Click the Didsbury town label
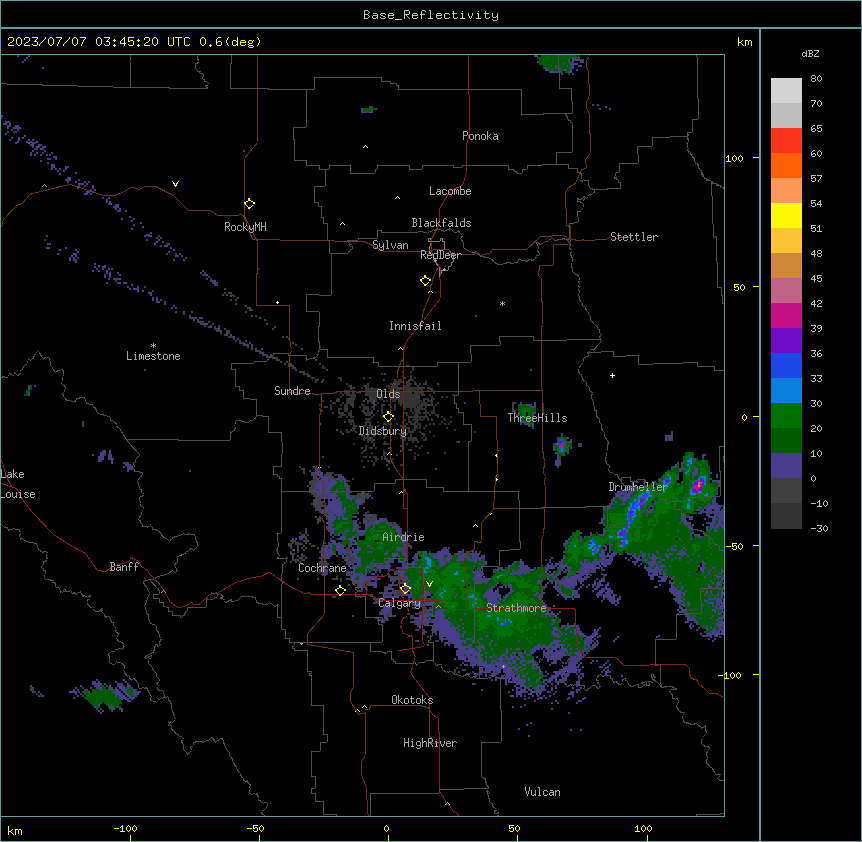 383,431
